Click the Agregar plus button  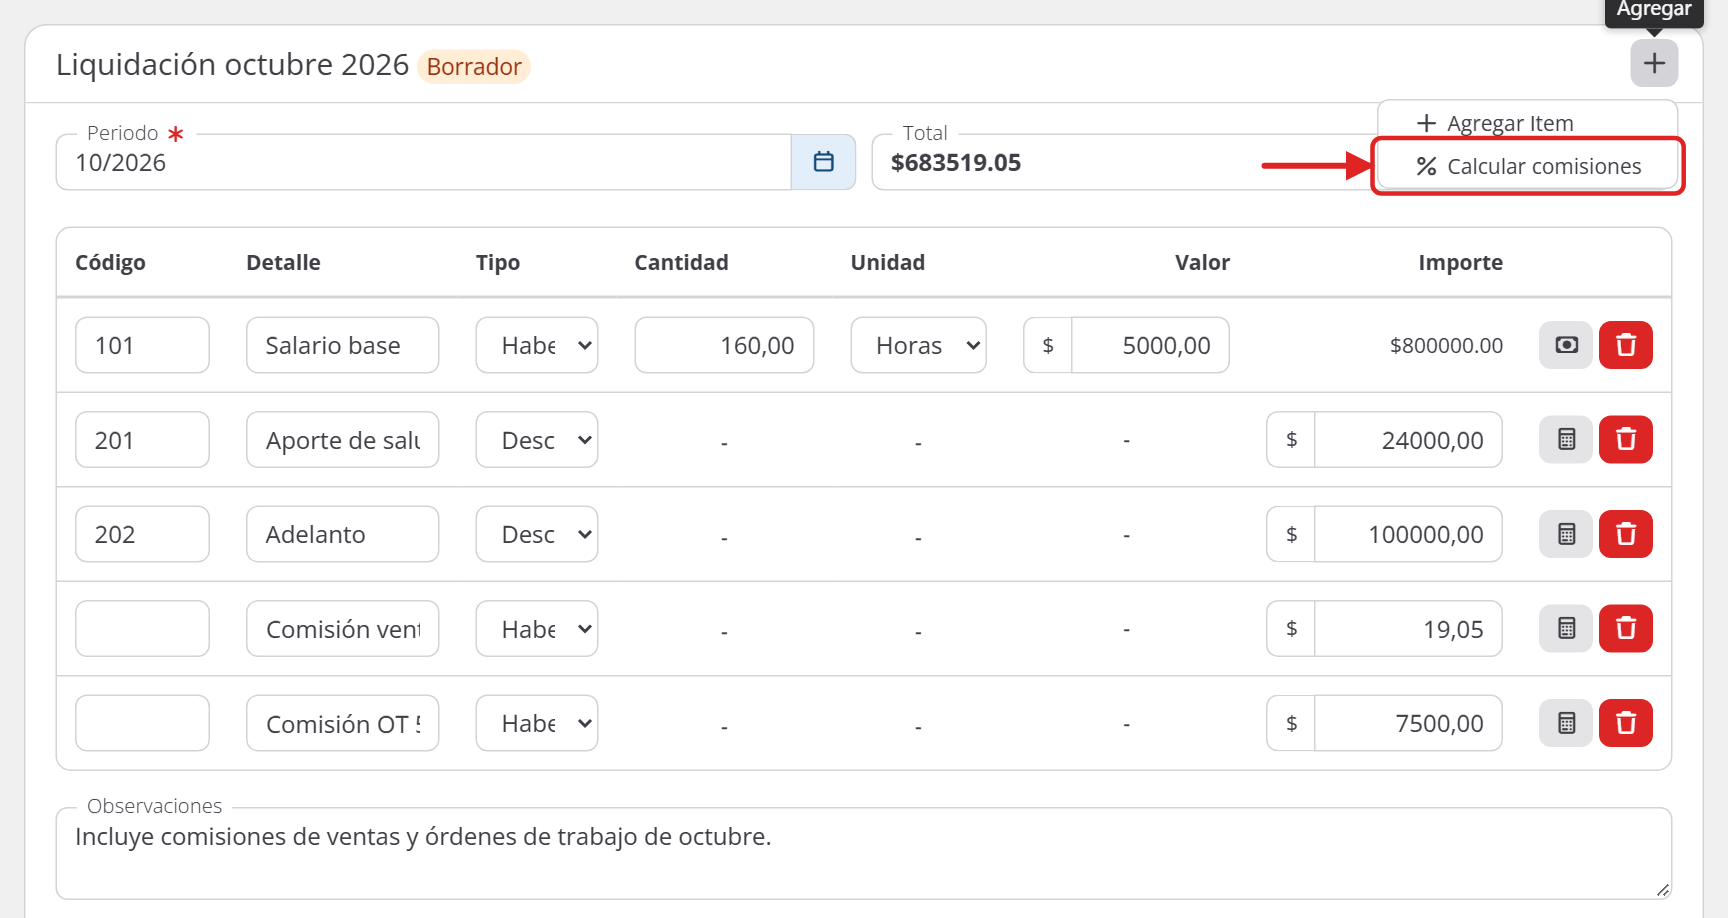tap(1654, 63)
